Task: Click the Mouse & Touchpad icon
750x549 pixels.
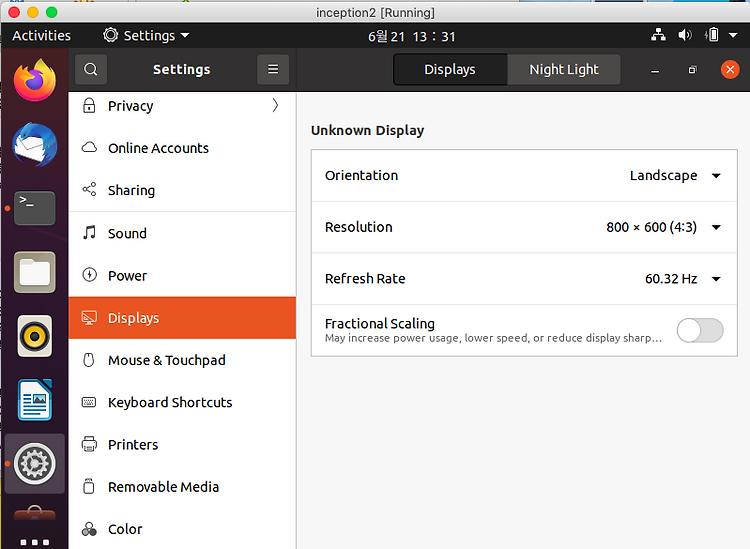Action: pyautogui.click(x=89, y=360)
